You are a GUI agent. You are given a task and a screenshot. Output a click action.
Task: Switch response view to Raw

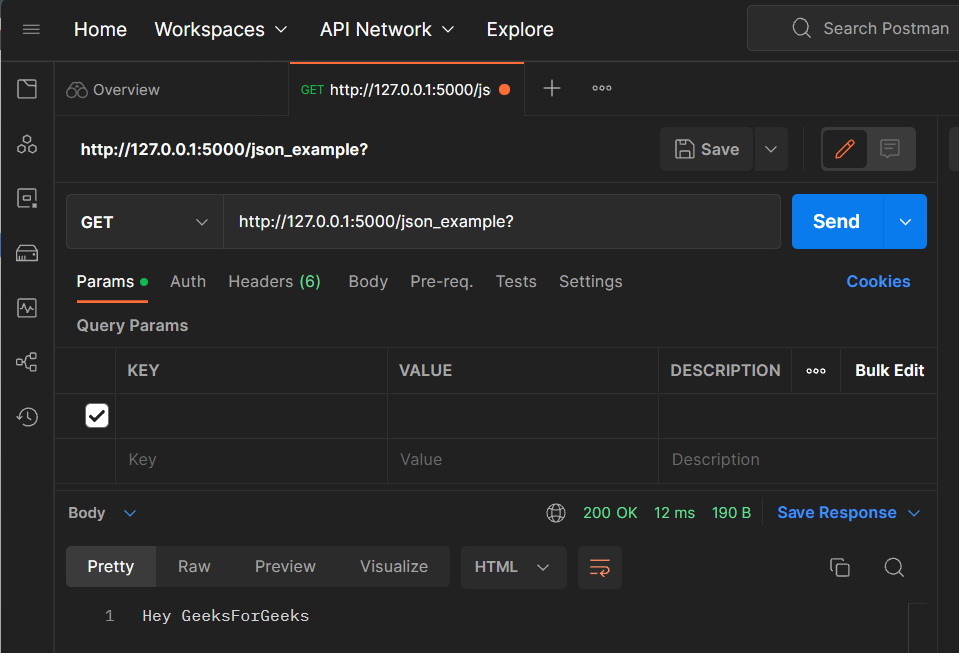point(194,567)
